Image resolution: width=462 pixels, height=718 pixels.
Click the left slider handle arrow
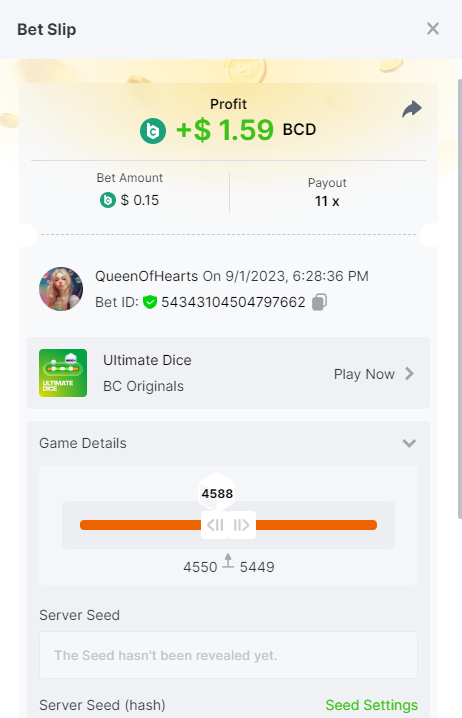[215, 525]
